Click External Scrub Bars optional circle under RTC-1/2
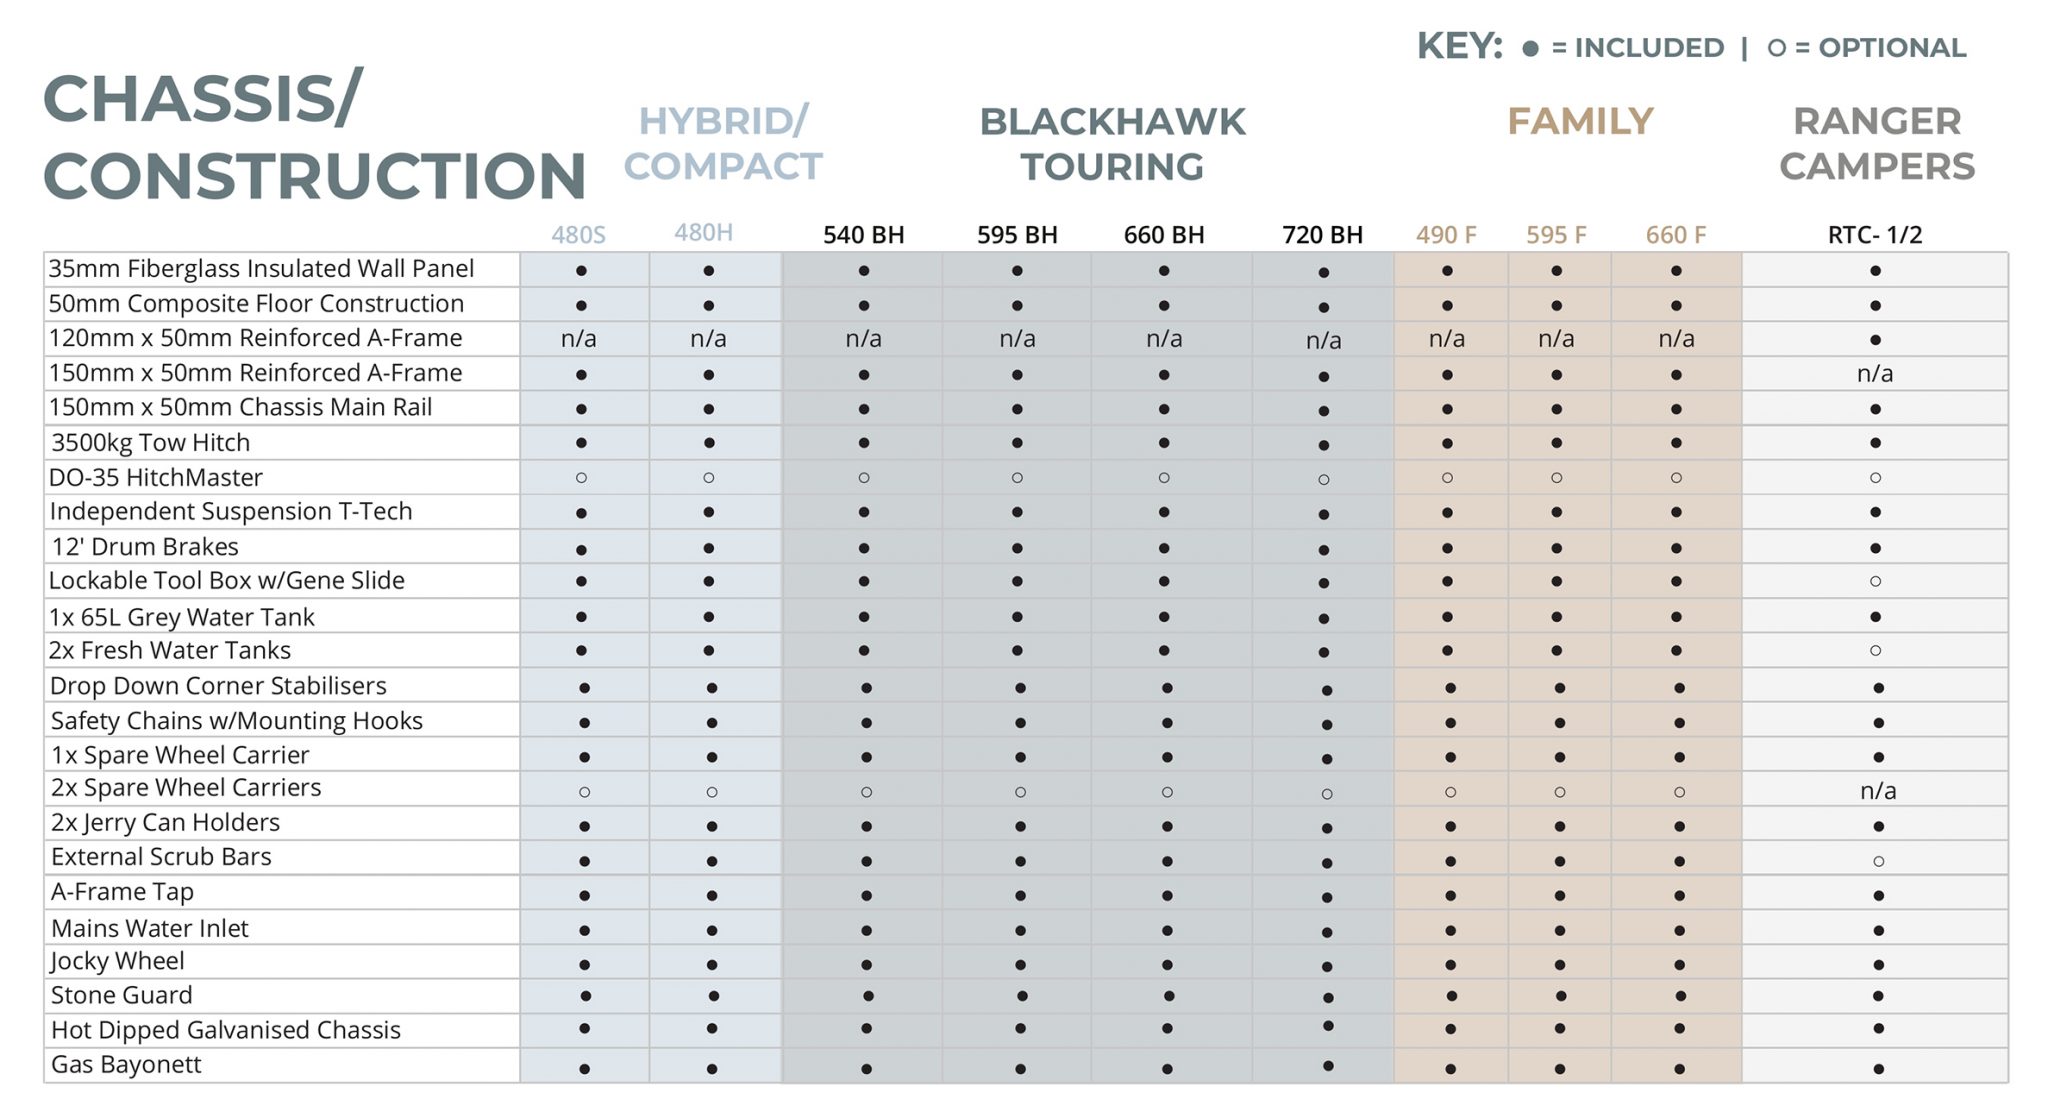2048x1118 pixels. pyautogui.click(x=1878, y=861)
